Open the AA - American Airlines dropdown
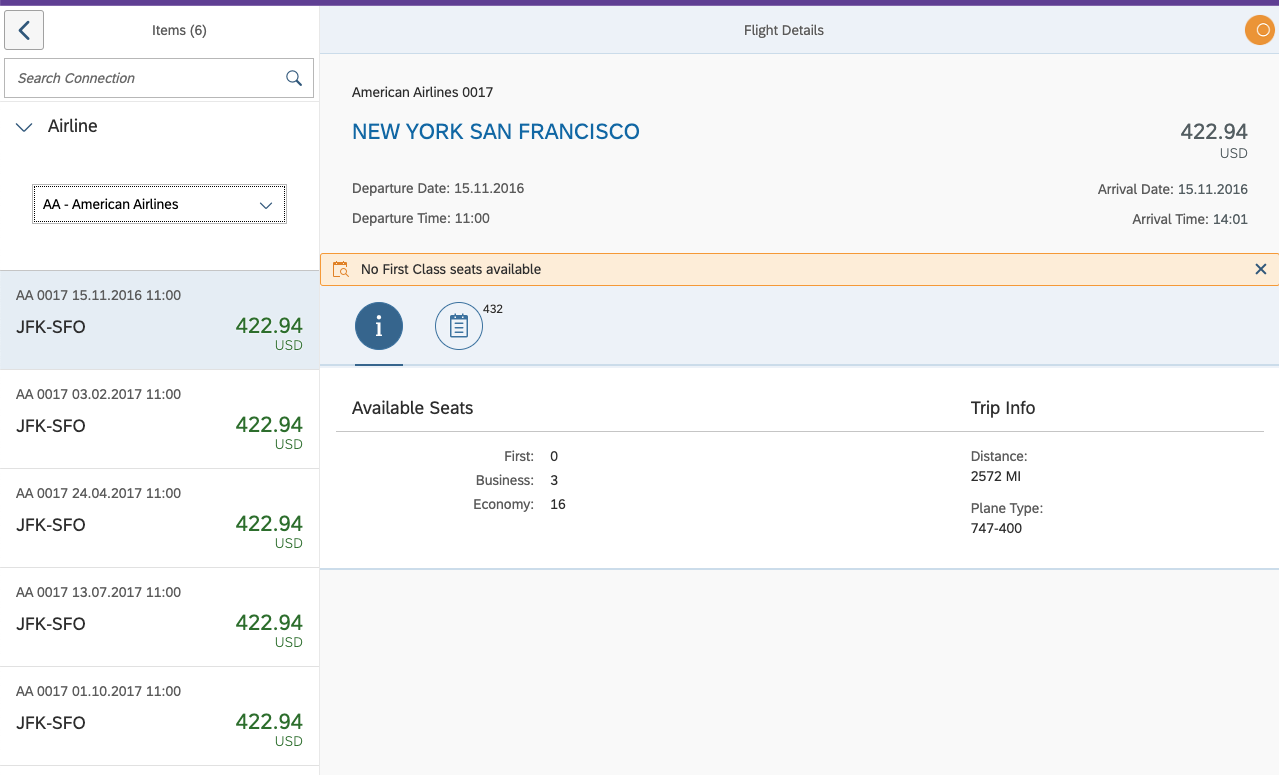This screenshot has width=1279, height=775. (x=158, y=204)
